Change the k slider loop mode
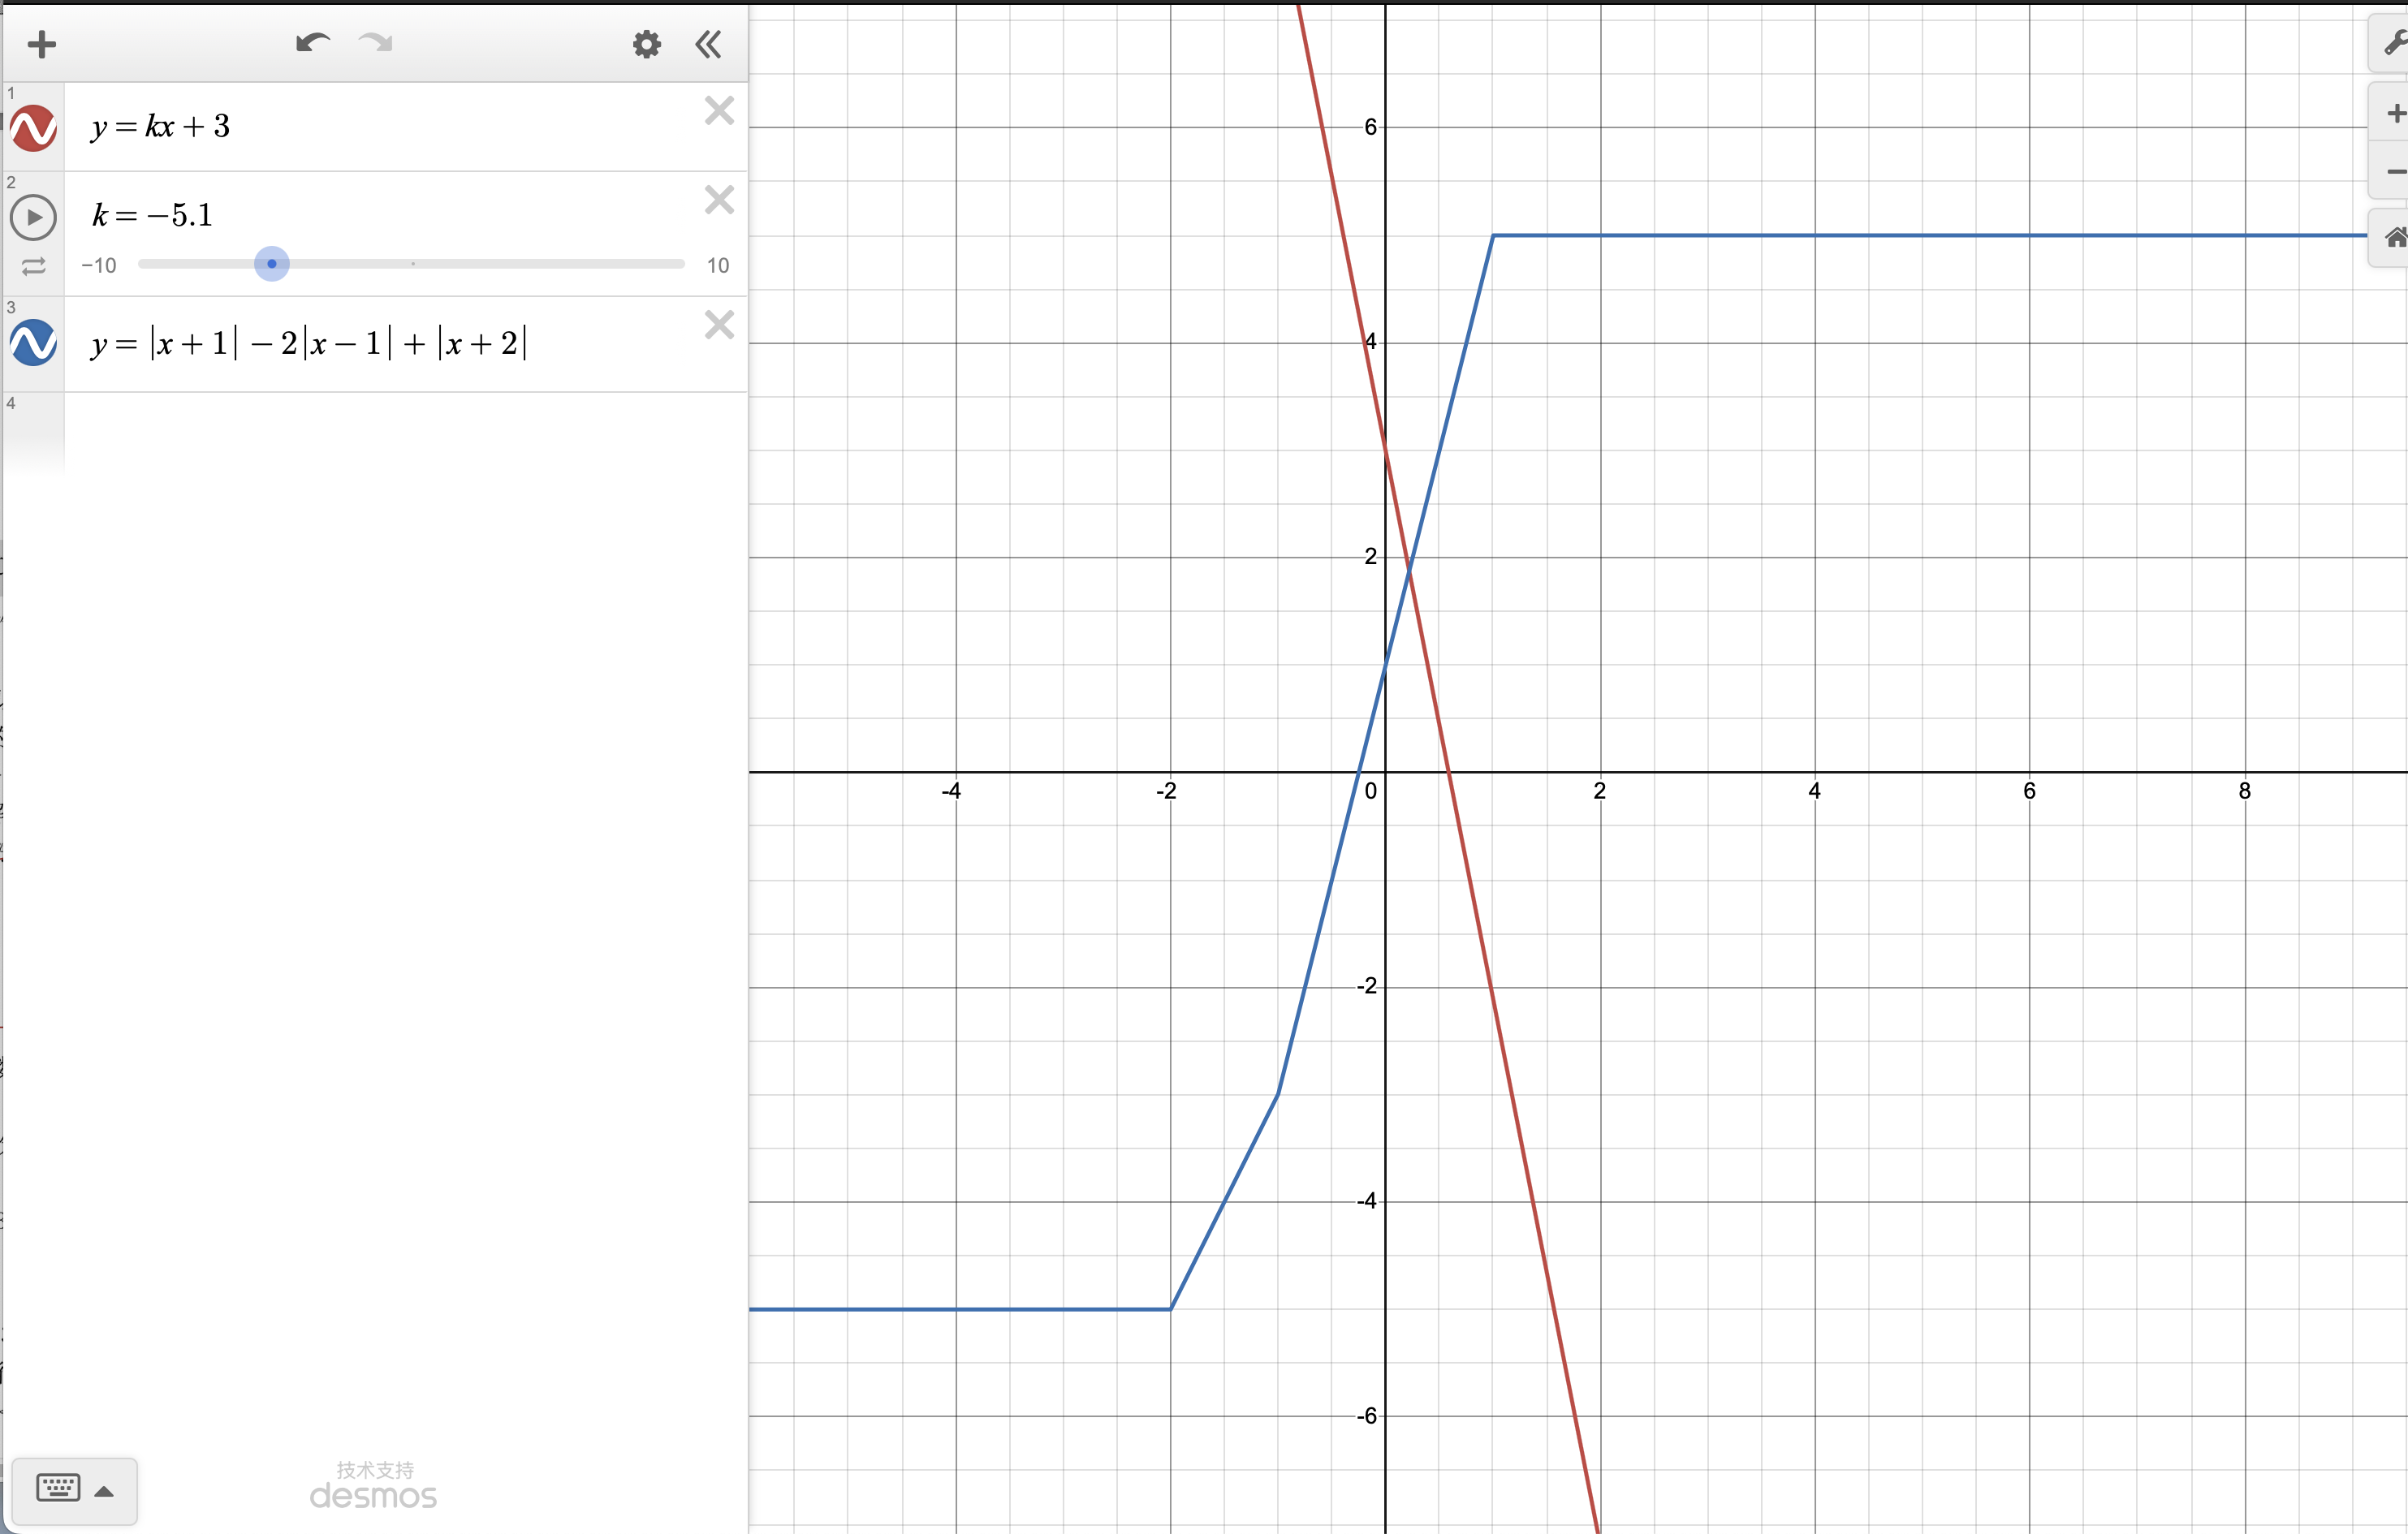Image resolution: width=2408 pixels, height=1534 pixels. tap(33, 266)
